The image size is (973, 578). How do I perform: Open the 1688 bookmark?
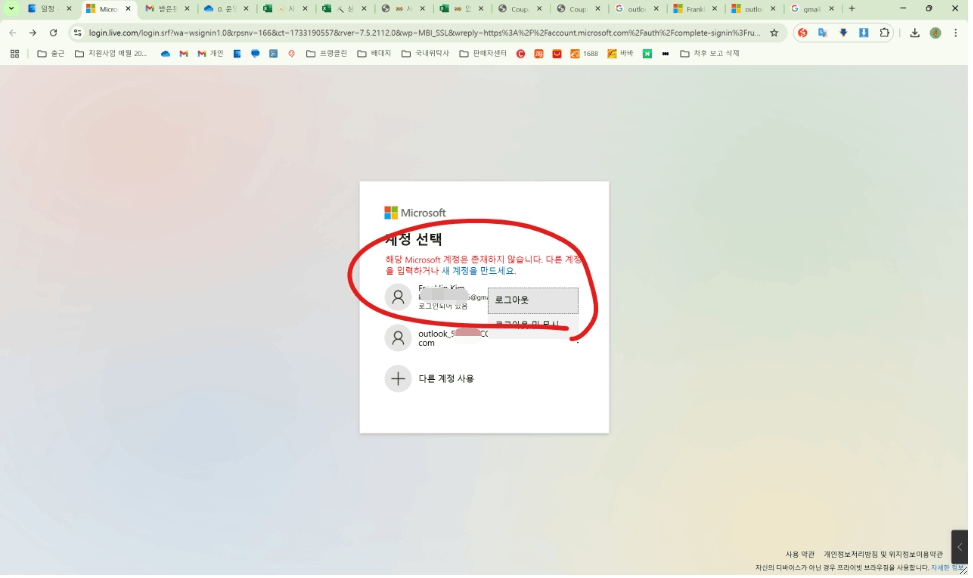[x=586, y=54]
